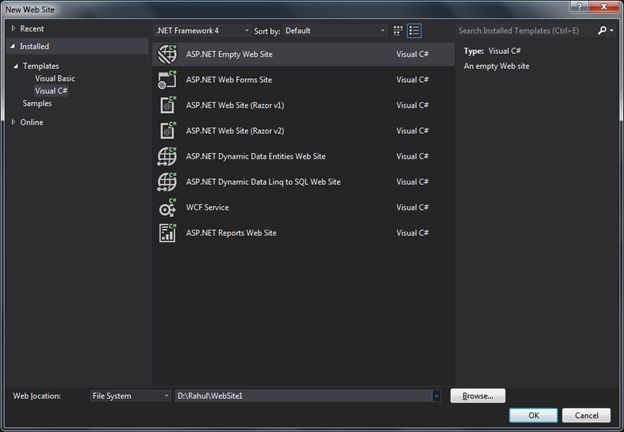Select ASP.NET Dynamic Data Linq to SQL name
The width and height of the screenshot is (624, 432).
[263, 182]
